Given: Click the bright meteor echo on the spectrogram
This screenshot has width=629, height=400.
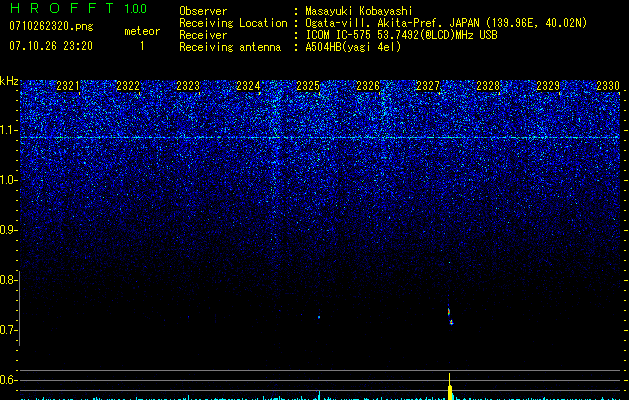Looking at the screenshot, I should (450, 316).
